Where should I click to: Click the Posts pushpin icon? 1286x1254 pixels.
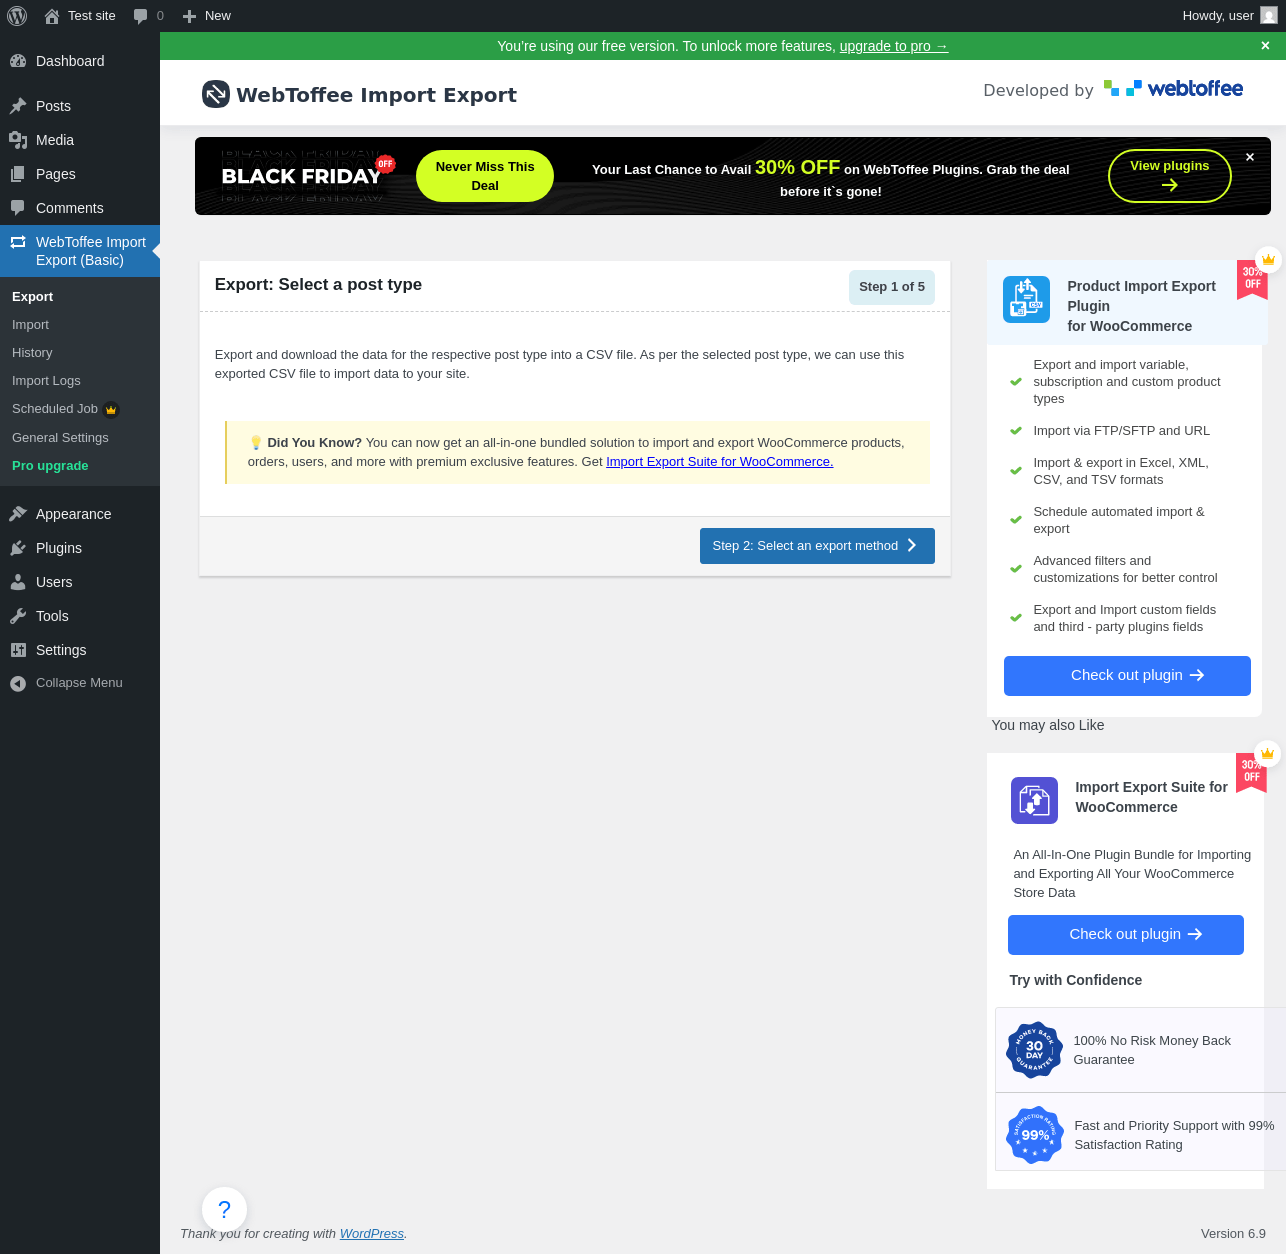pos(18,106)
